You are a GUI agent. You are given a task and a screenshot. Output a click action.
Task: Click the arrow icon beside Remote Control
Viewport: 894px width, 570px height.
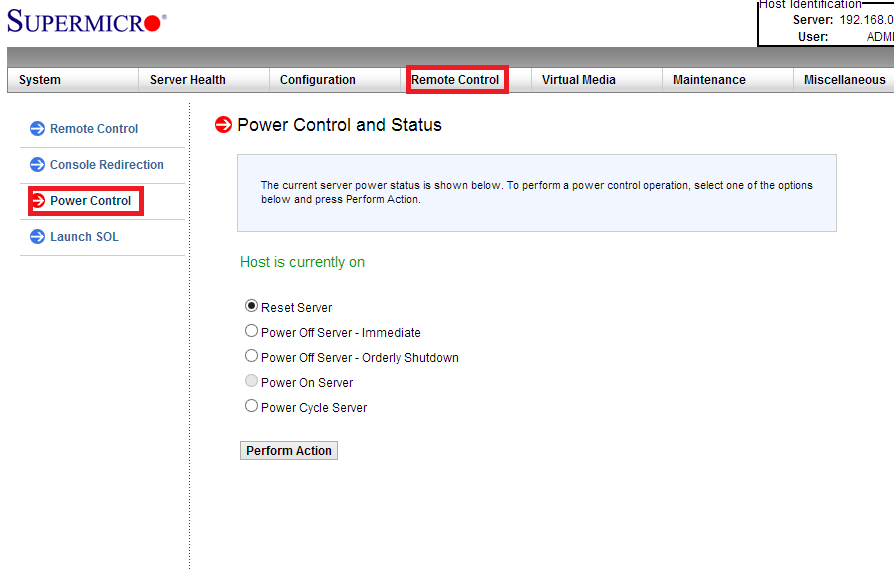37,128
